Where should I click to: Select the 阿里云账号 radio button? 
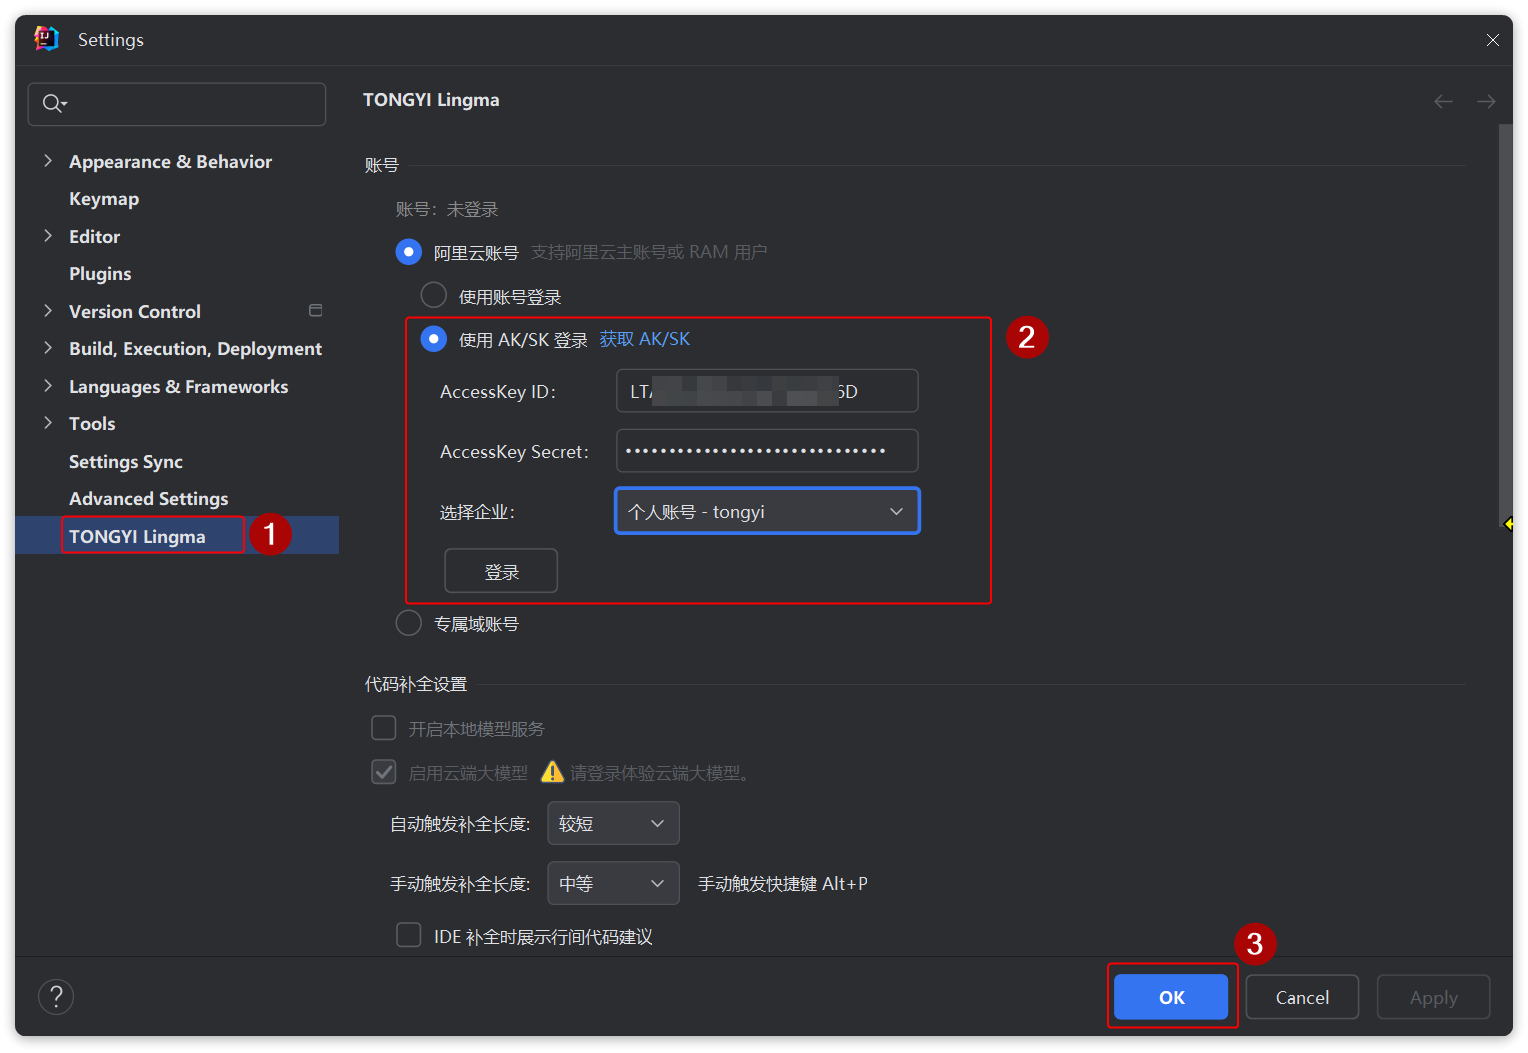click(408, 252)
